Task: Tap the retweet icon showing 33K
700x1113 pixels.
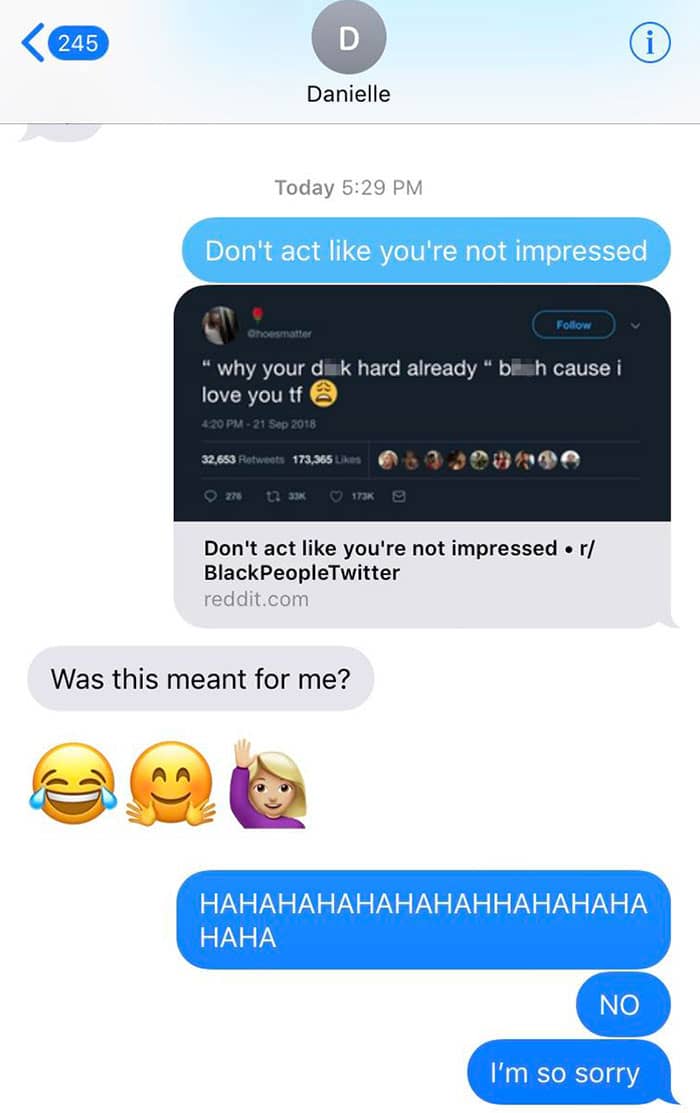Action: [x=273, y=496]
